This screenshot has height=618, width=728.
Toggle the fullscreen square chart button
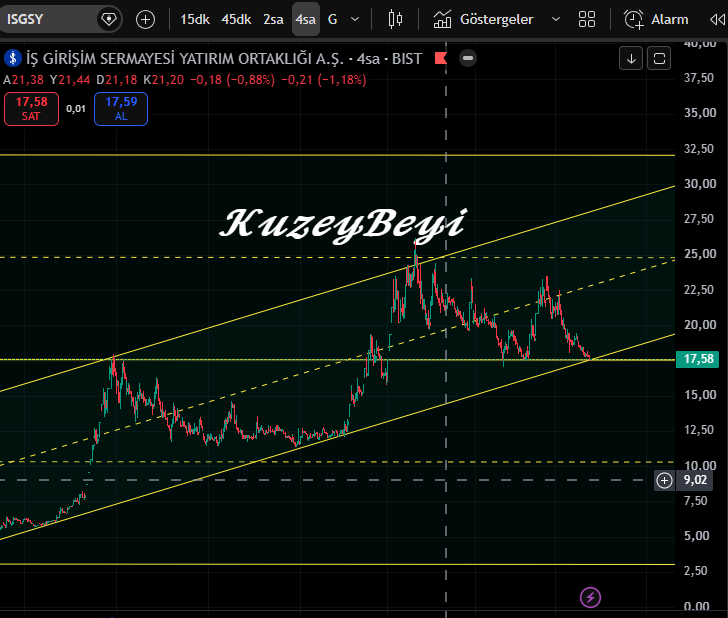pyautogui.click(x=659, y=59)
